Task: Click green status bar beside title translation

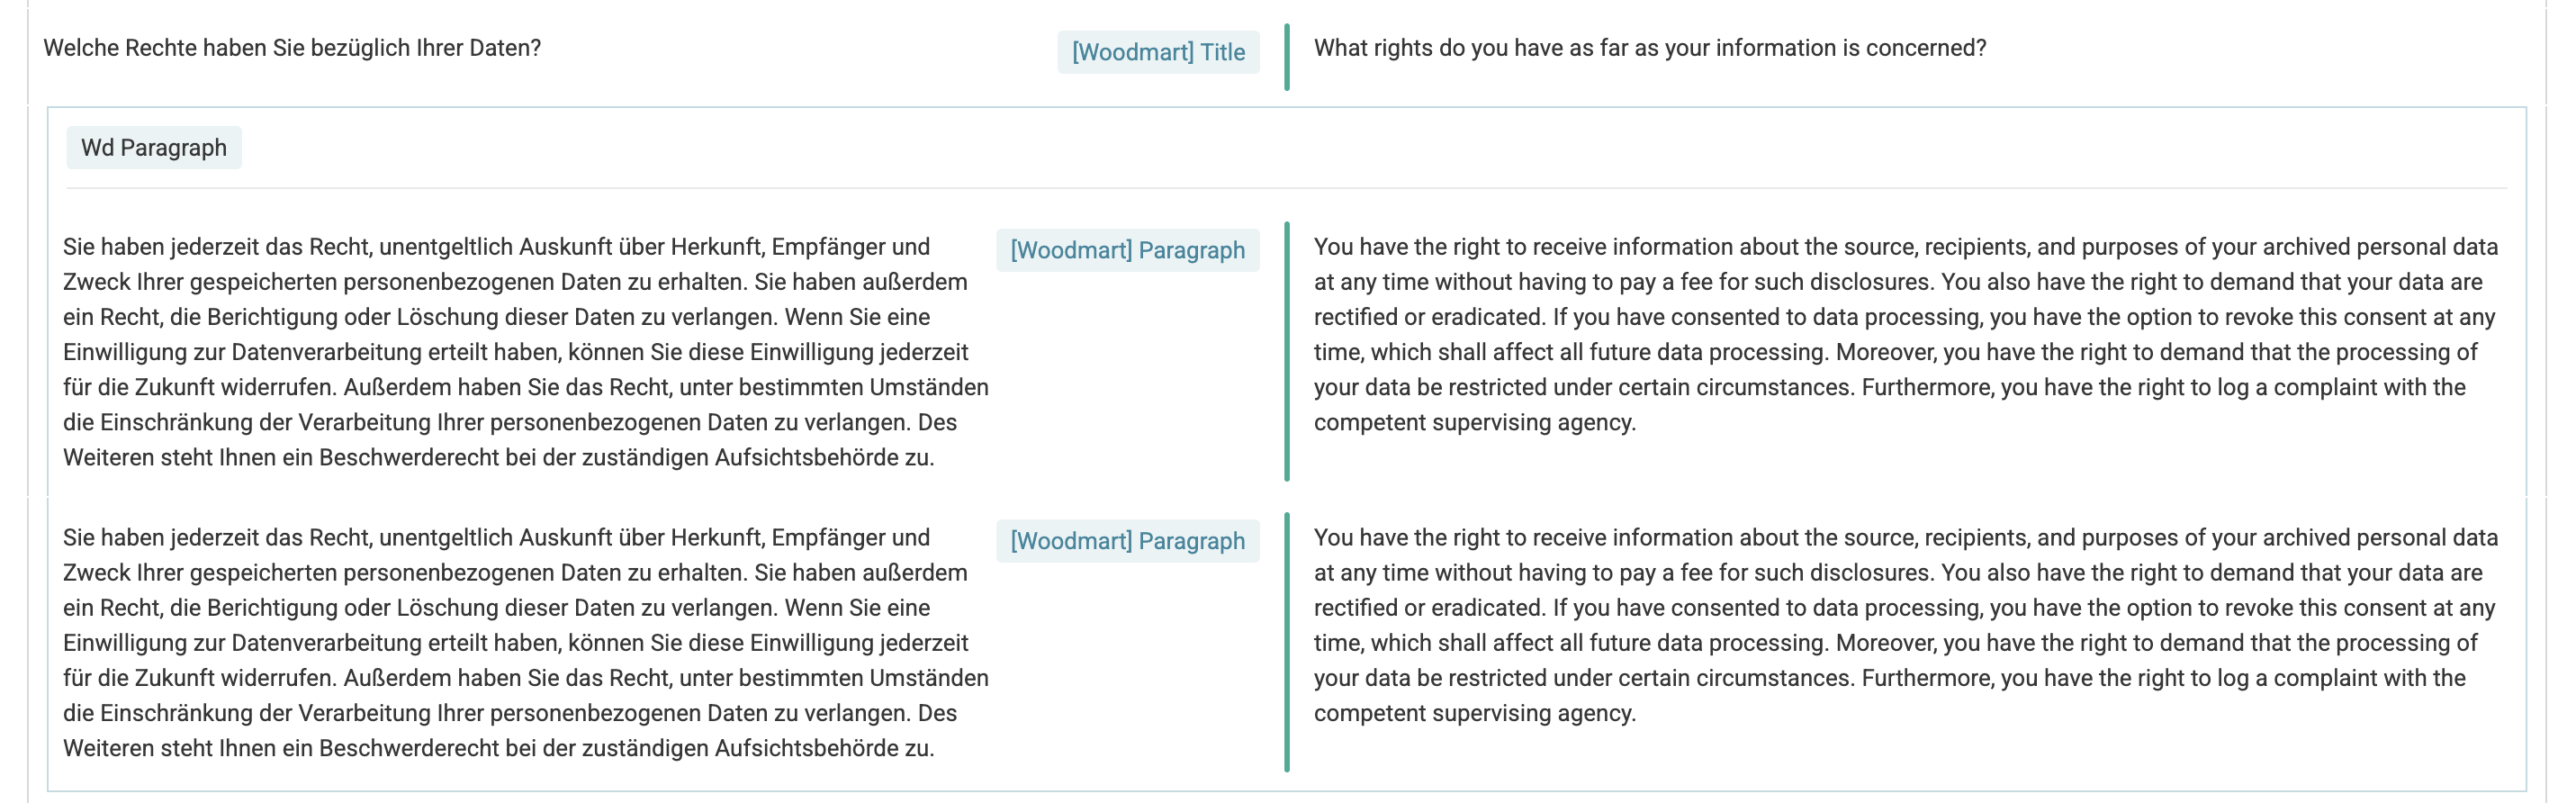Action: pos(1287,57)
